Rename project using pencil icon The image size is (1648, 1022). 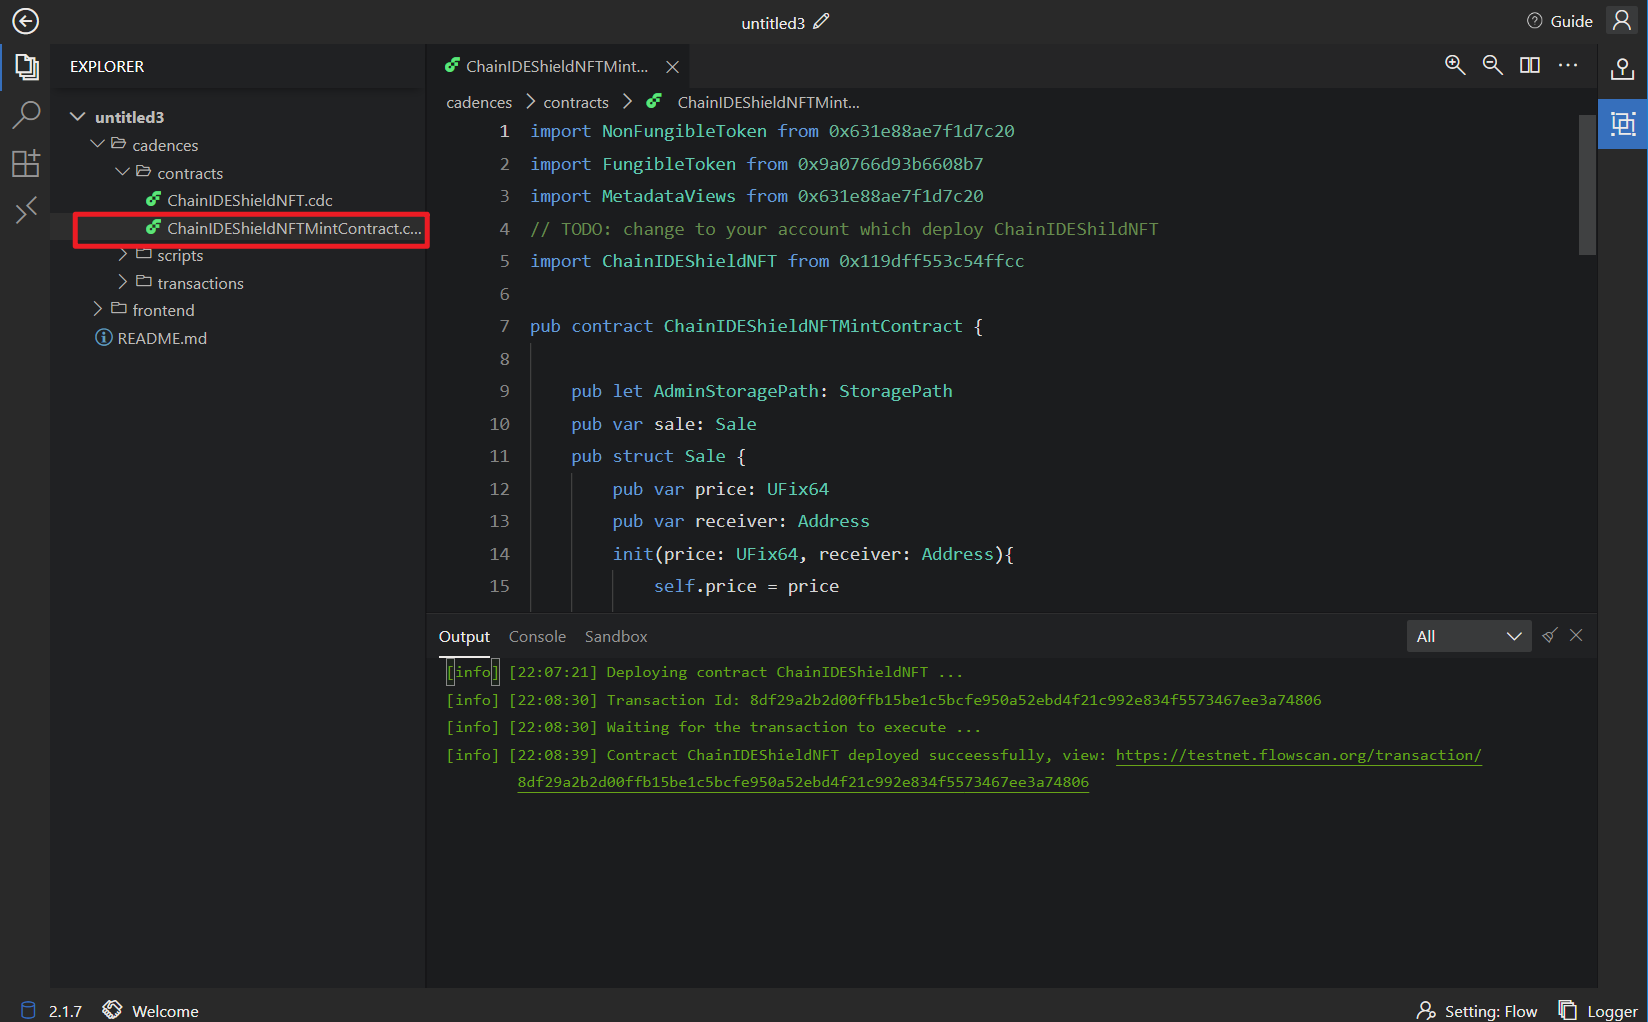(x=821, y=22)
